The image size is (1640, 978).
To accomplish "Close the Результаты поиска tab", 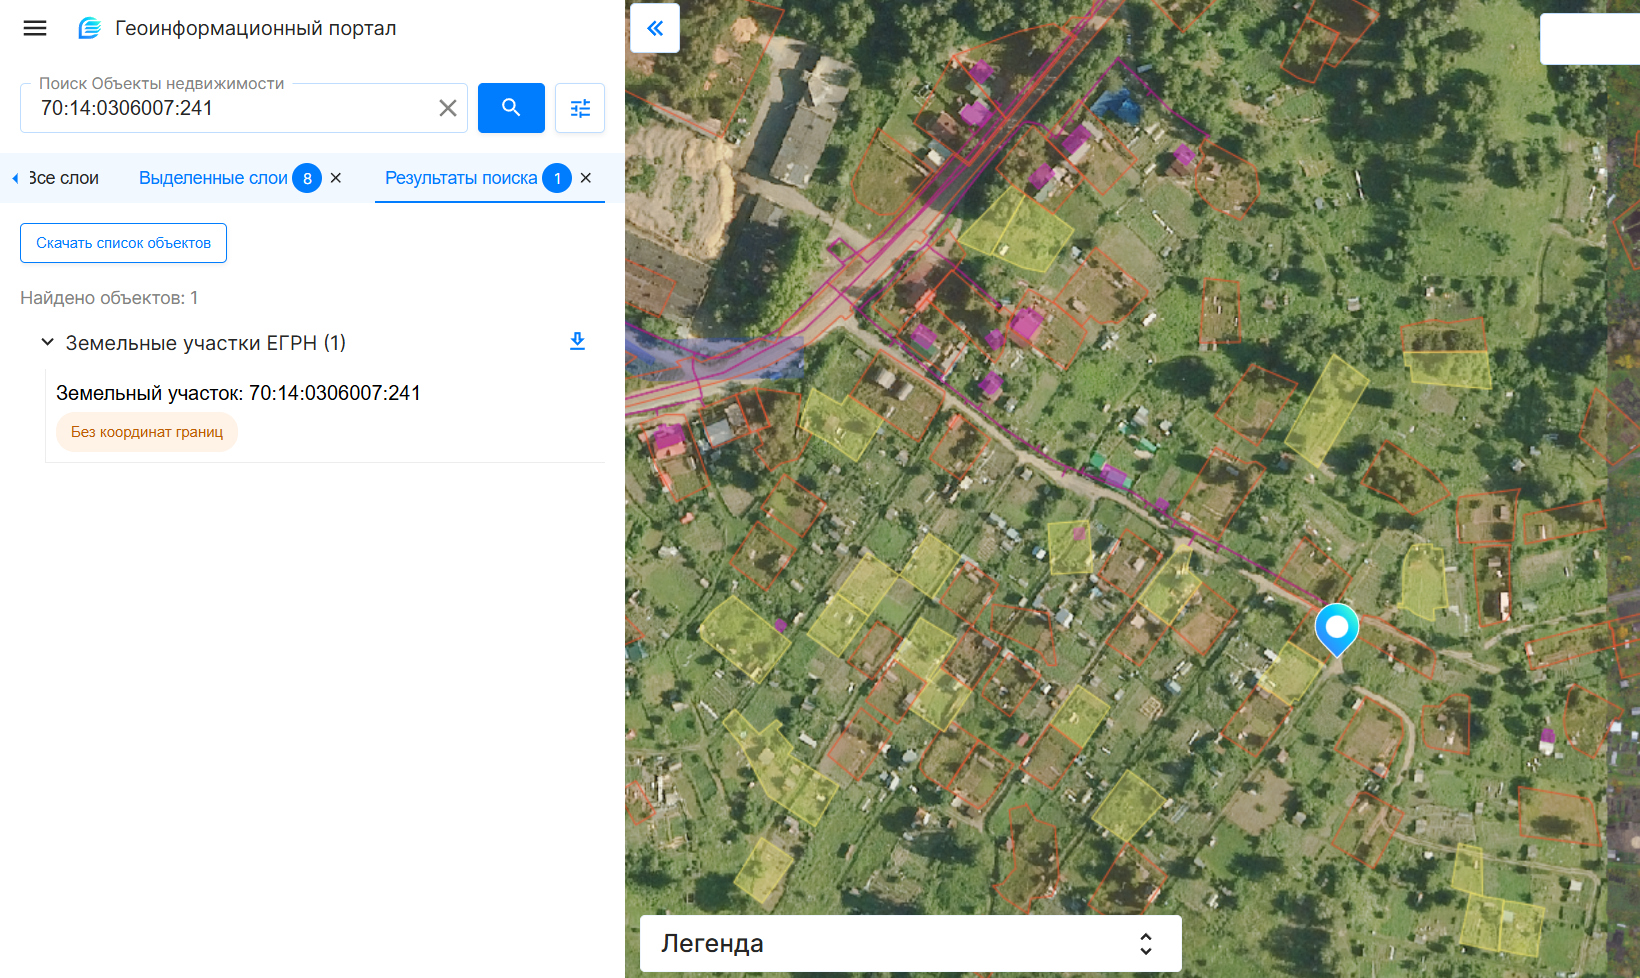I will (x=586, y=178).
